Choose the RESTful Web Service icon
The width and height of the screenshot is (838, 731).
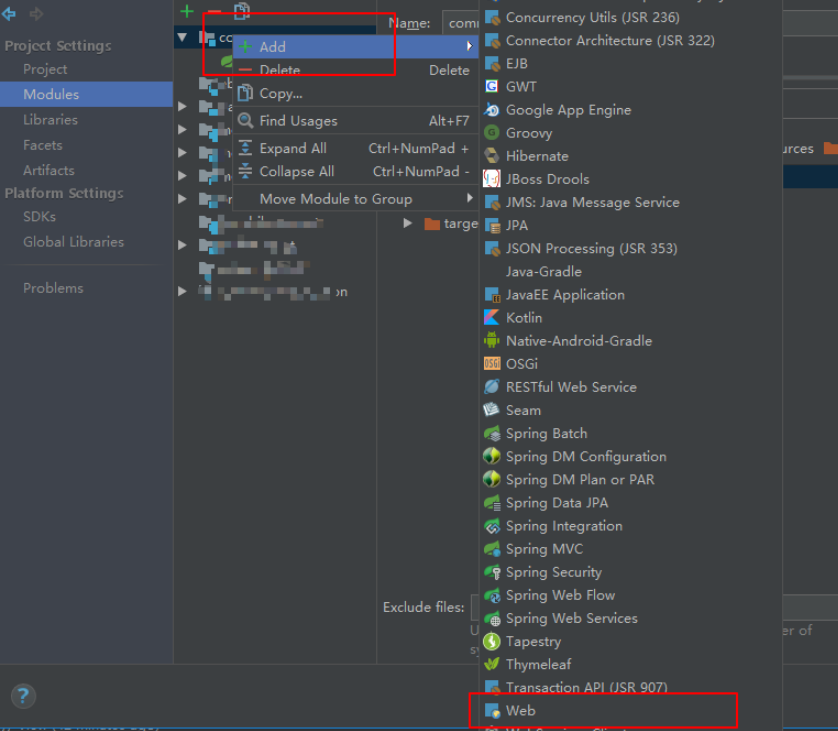coord(492,386)
